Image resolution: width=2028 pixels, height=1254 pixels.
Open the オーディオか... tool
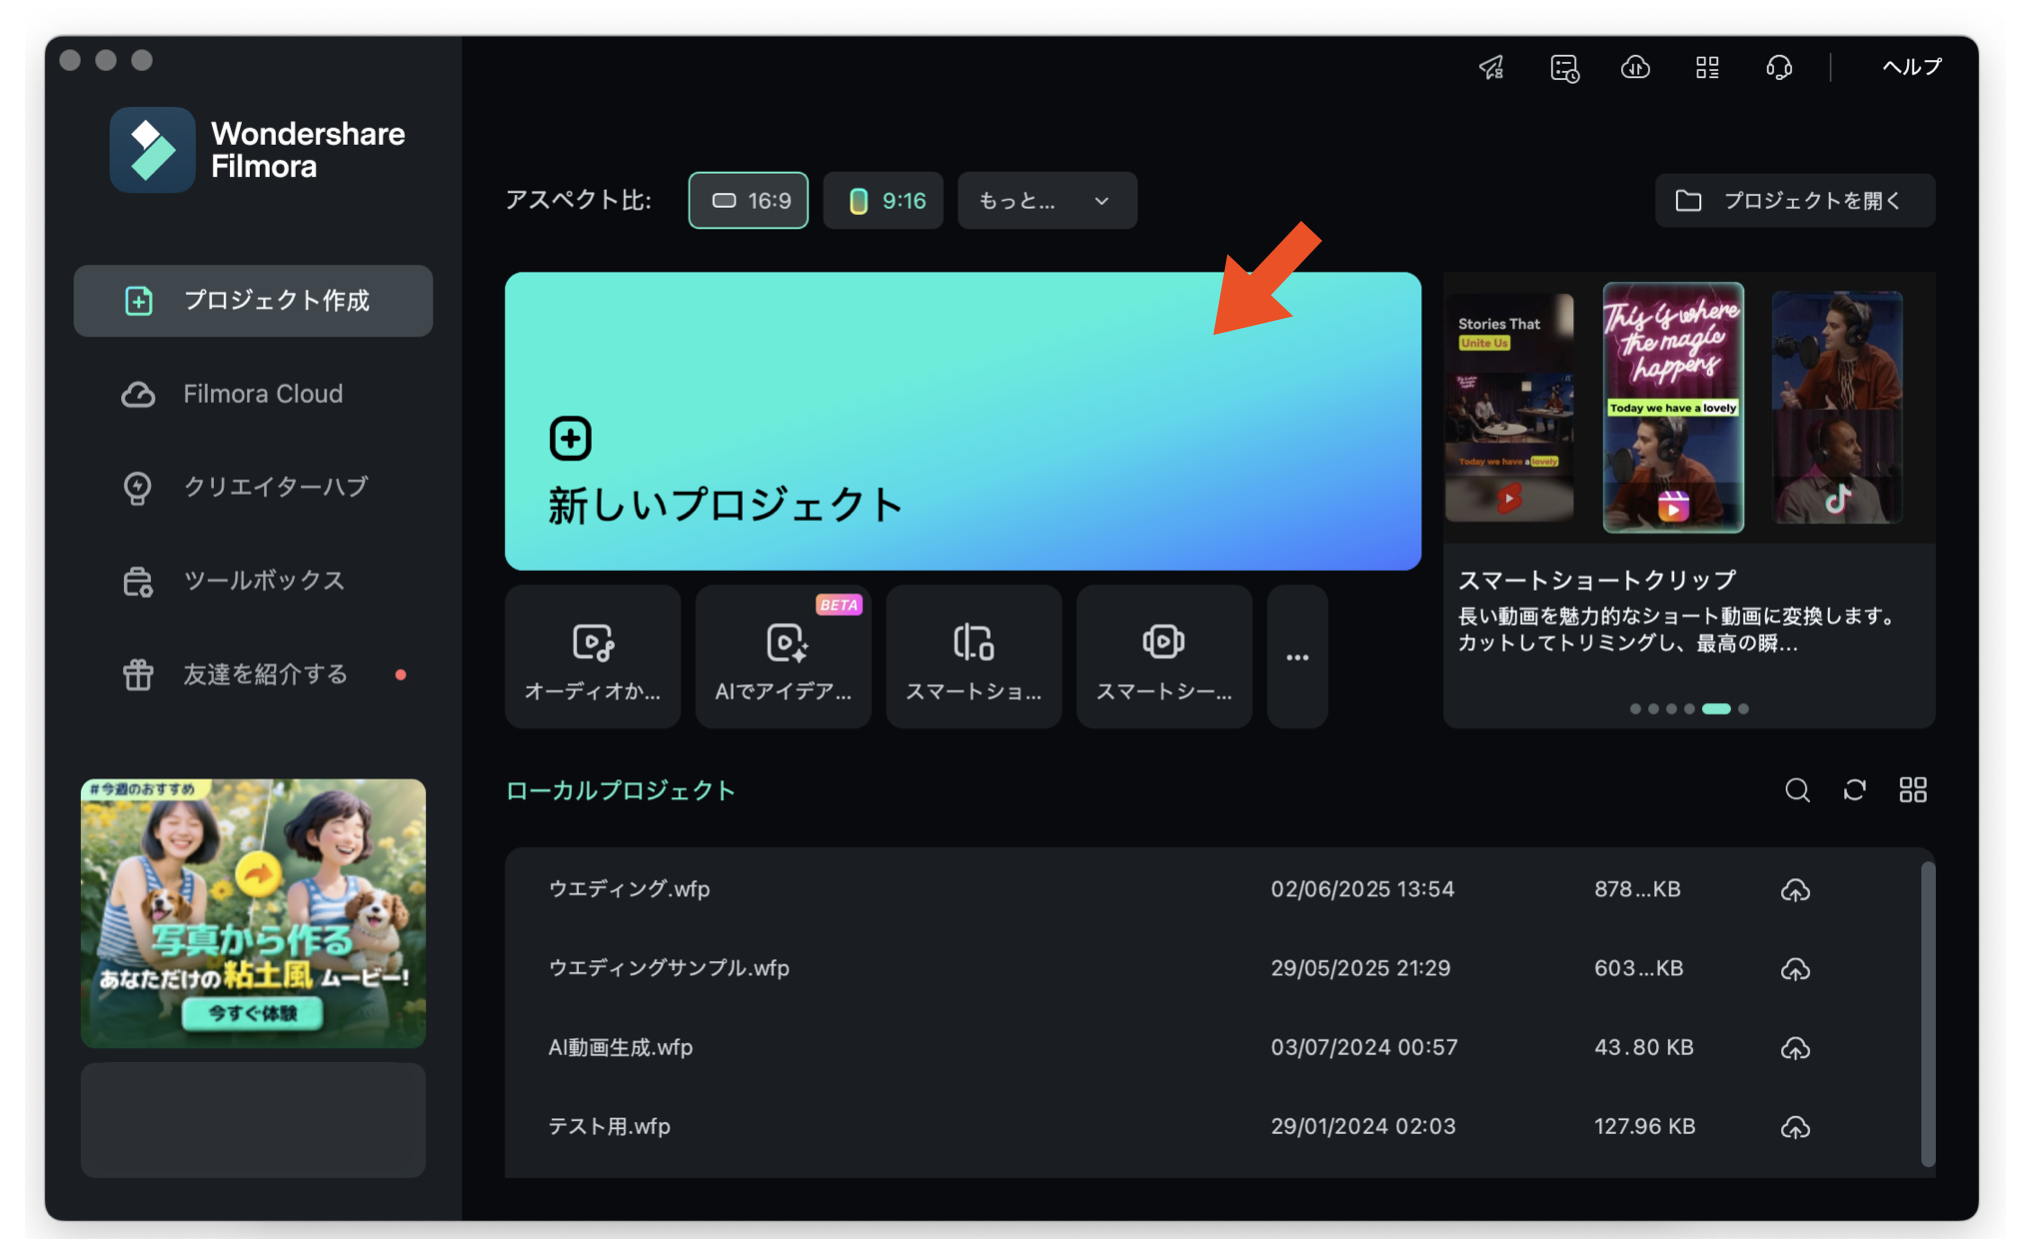(x=592, y=657)
